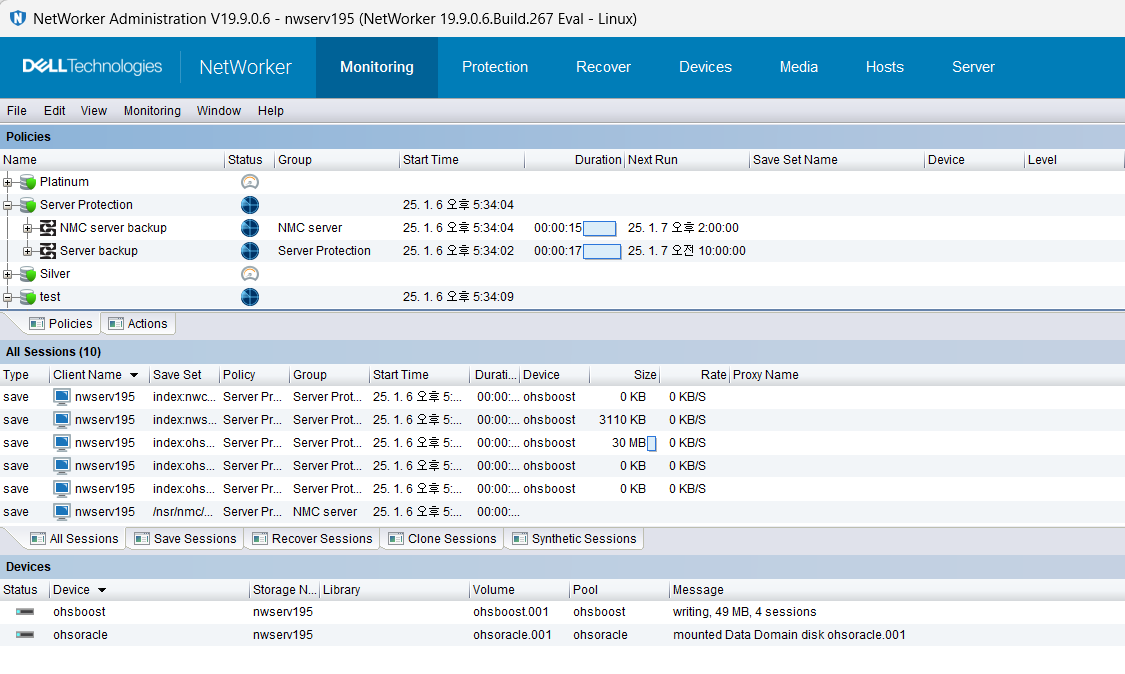The width and height of the screenshot is (1125, 674).
Task: Switch to the Actions tab
Action: pos(138,324)
